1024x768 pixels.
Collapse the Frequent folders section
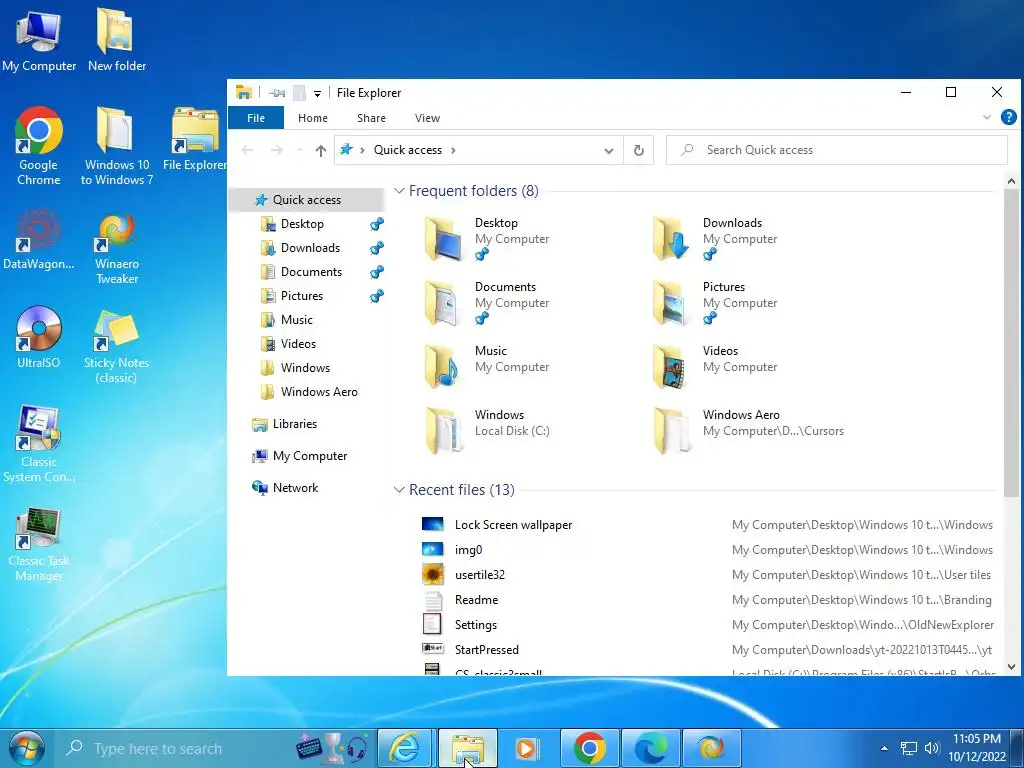point(399,191)
